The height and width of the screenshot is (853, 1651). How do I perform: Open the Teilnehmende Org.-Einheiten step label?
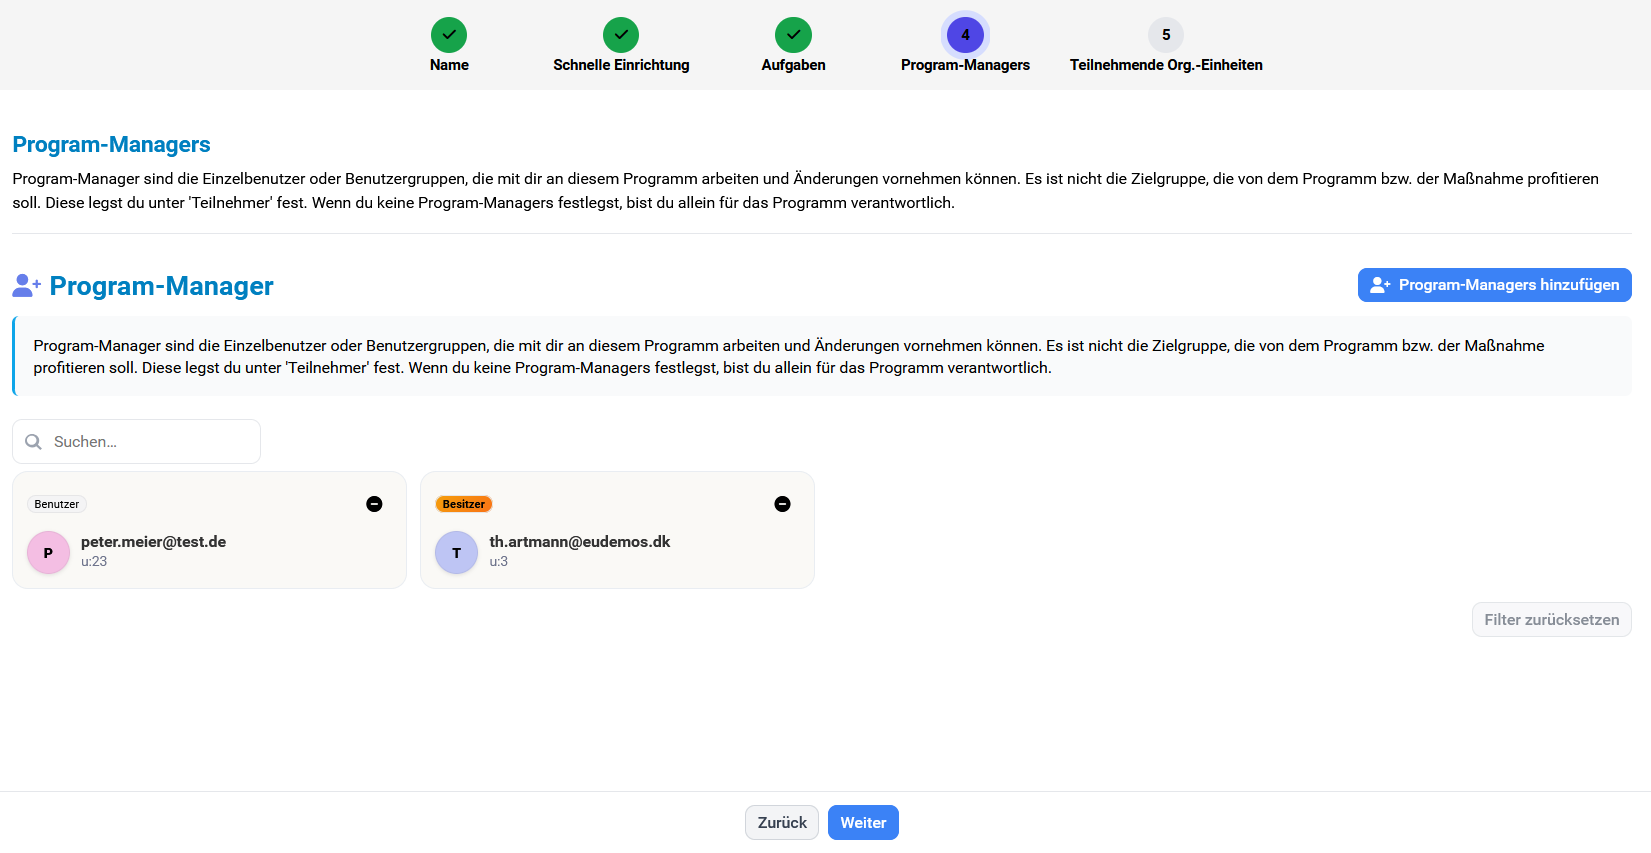pyautogui.click(x=1165, y=65)
